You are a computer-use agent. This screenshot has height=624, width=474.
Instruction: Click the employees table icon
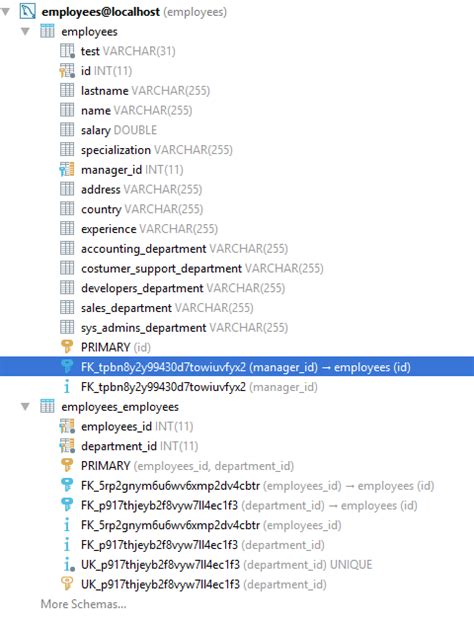(x=47, y=31)
